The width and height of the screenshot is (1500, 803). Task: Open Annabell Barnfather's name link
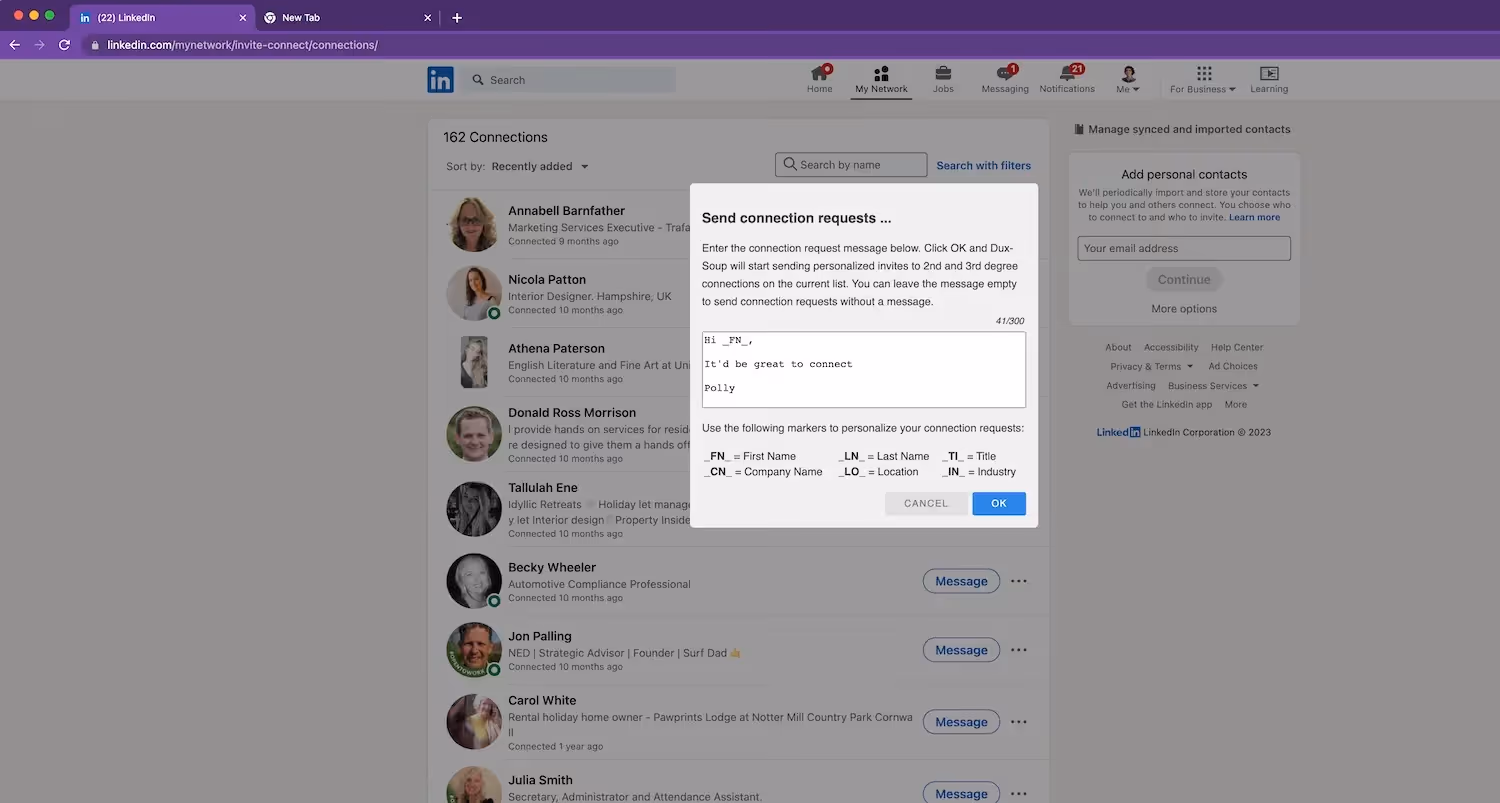(x=566, y=211)
